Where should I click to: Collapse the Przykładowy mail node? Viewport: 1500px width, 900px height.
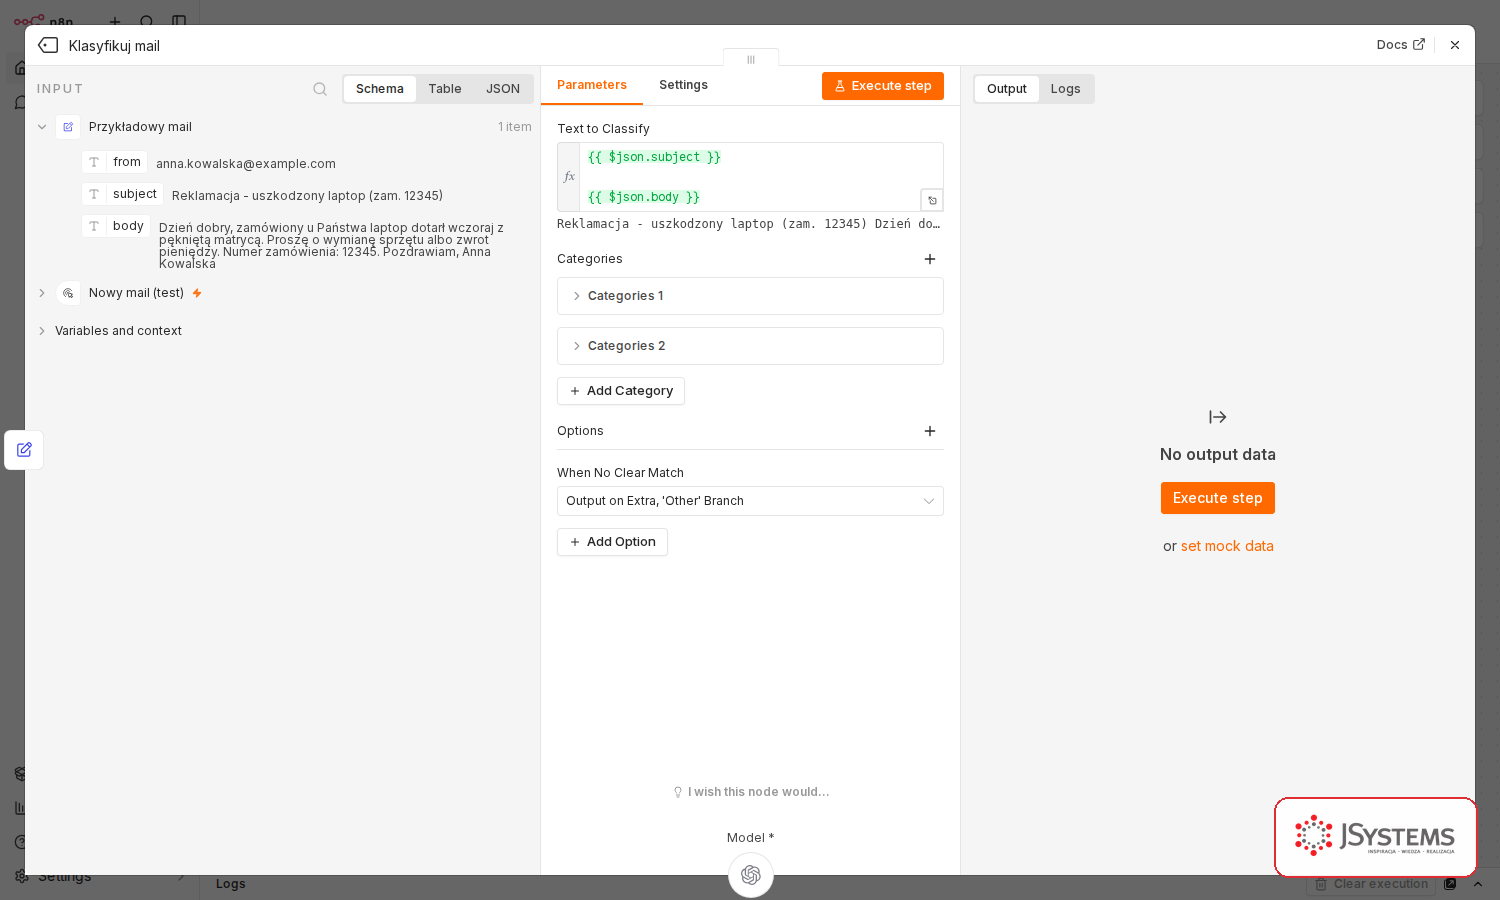[42, 127]
